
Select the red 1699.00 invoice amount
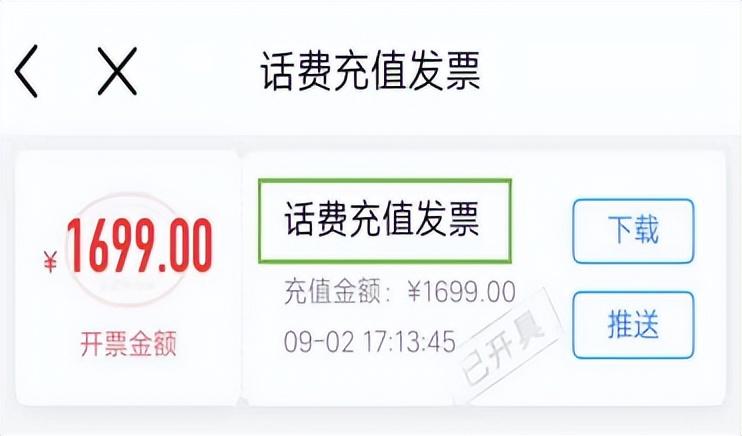(x=139, y=248)
